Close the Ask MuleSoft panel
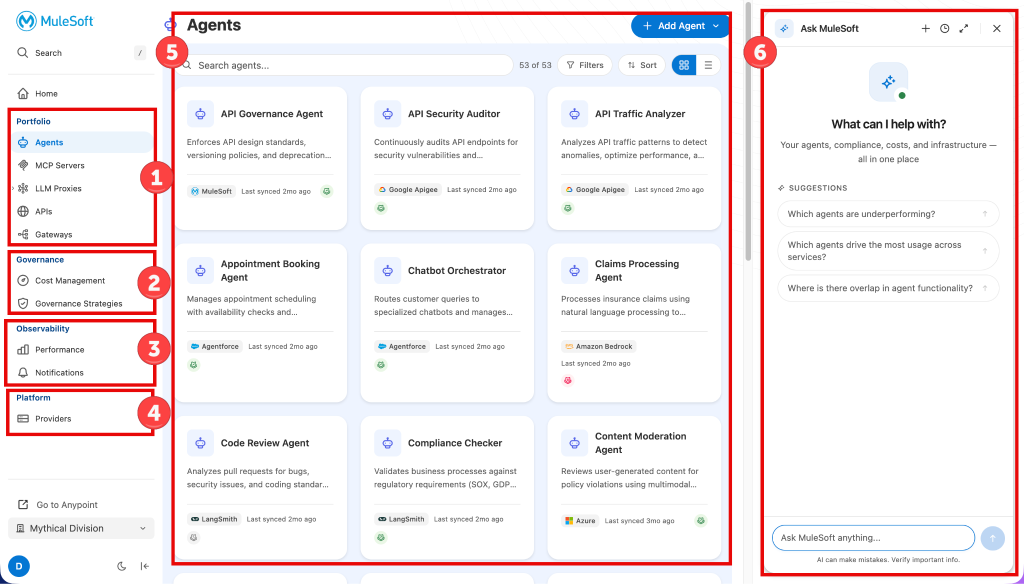 (x=997, y=29)
